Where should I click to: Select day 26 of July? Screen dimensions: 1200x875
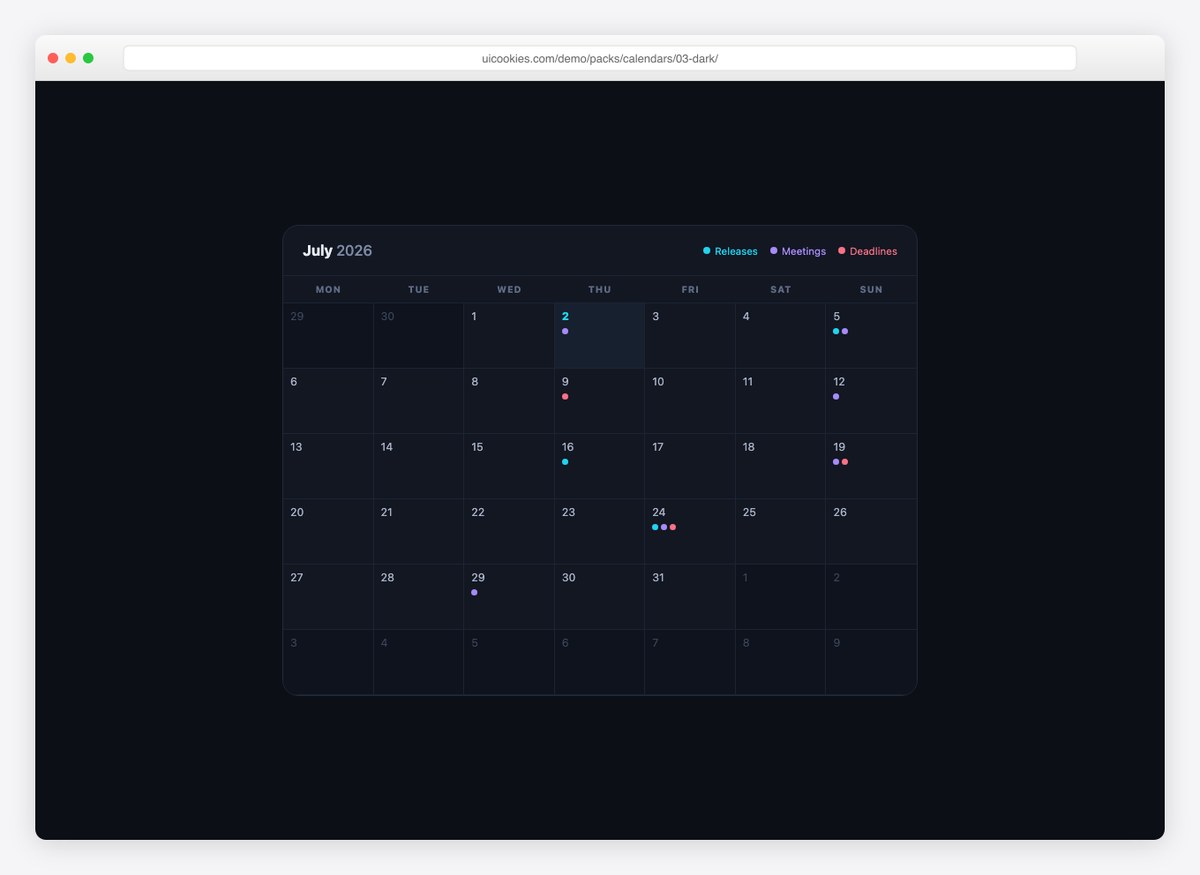point(871,531)
